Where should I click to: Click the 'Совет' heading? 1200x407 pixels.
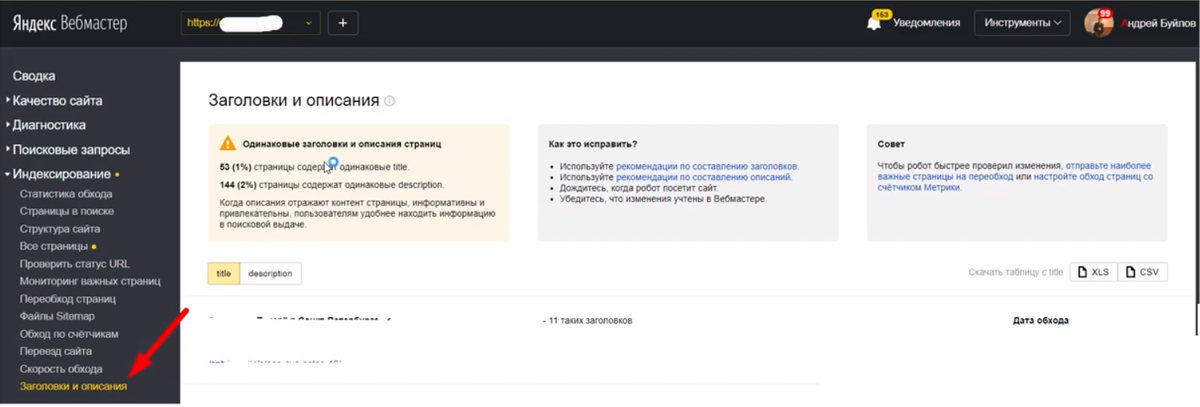[889, 144]
